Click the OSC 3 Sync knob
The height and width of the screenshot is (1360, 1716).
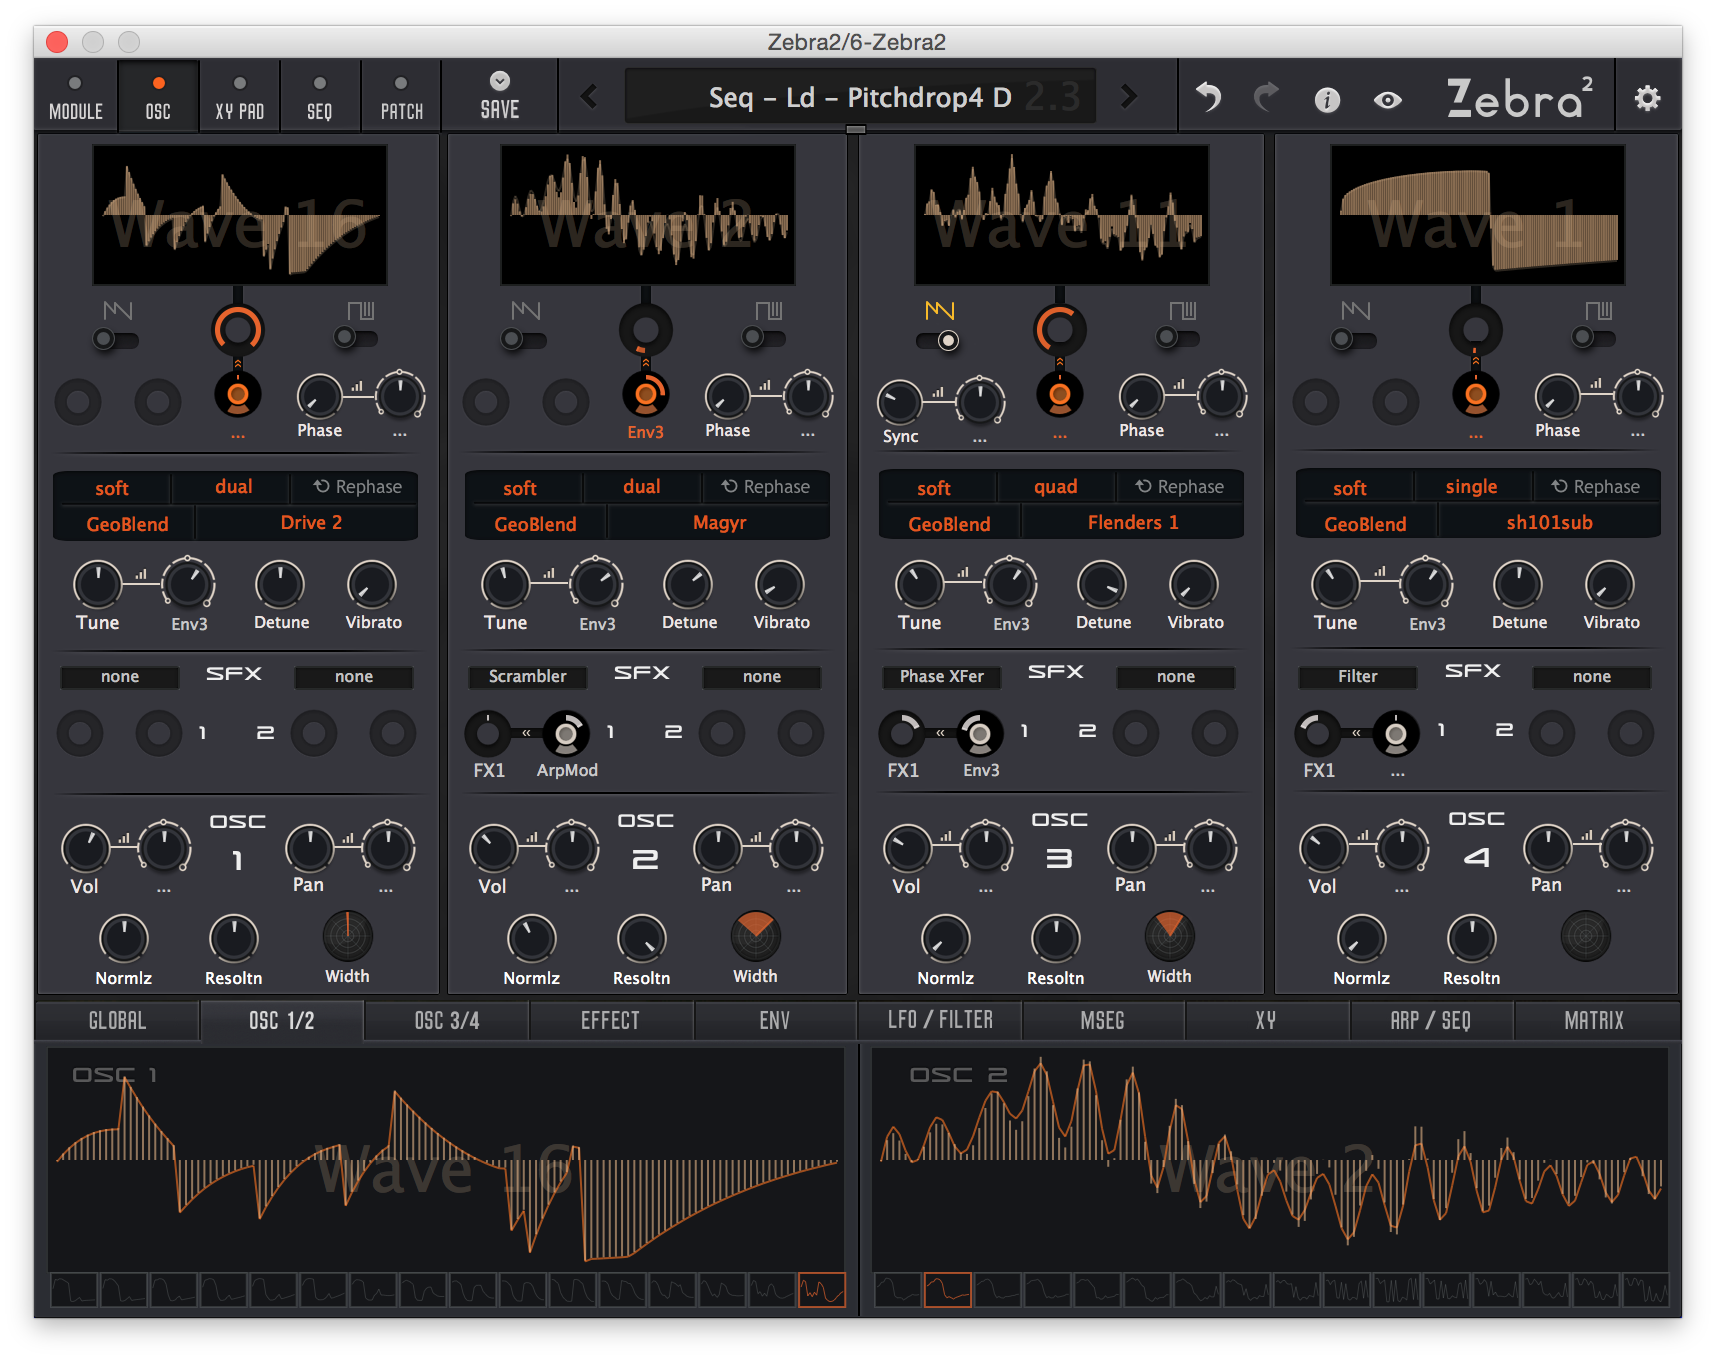pyautogui.click(x=900, y=401)
